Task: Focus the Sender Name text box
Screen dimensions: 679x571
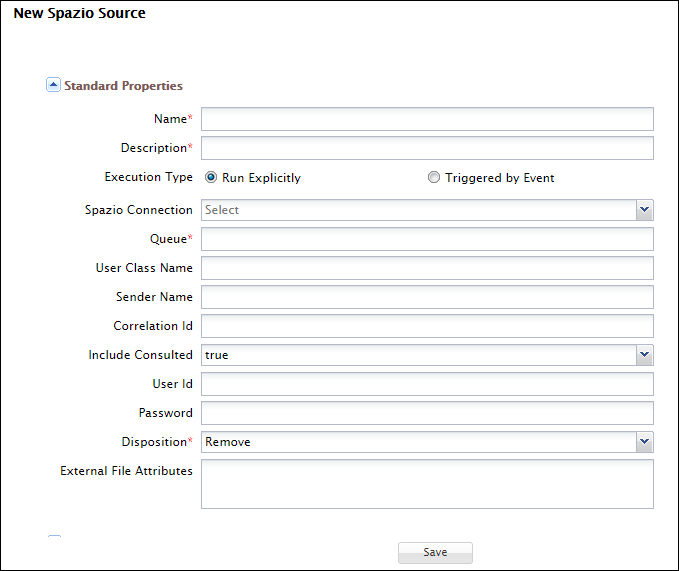Action: (x=427, y=297)
